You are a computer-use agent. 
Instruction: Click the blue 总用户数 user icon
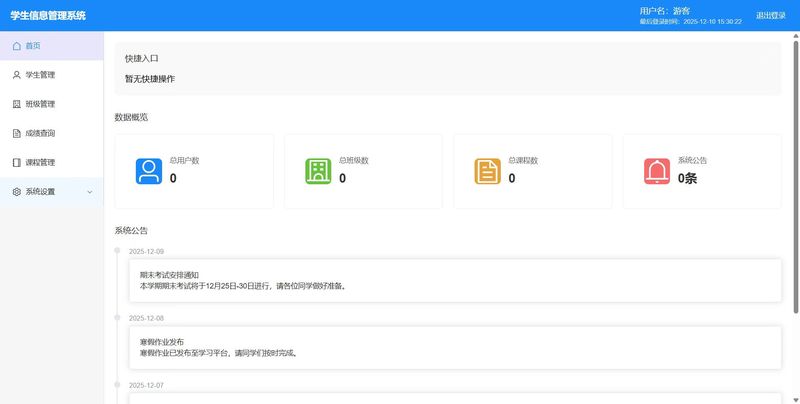pyautogui.click(x=149, y=172)
